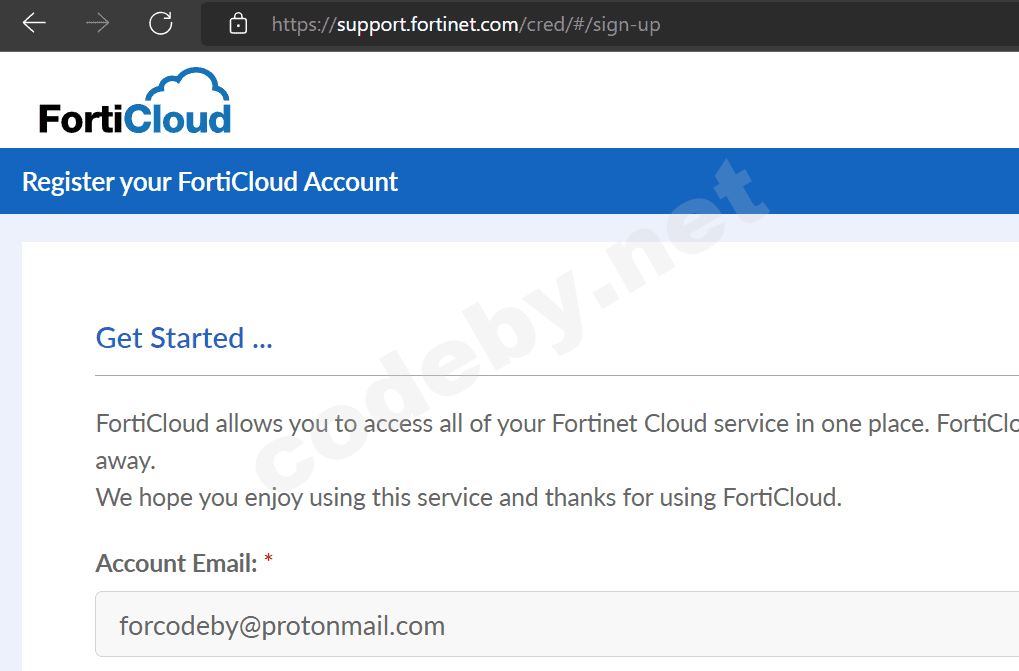This screenshot has width=1019, height=671.
Task: Click the 'FortiCloud allows you to access' paragraph
Action: [x=500, y=423]
